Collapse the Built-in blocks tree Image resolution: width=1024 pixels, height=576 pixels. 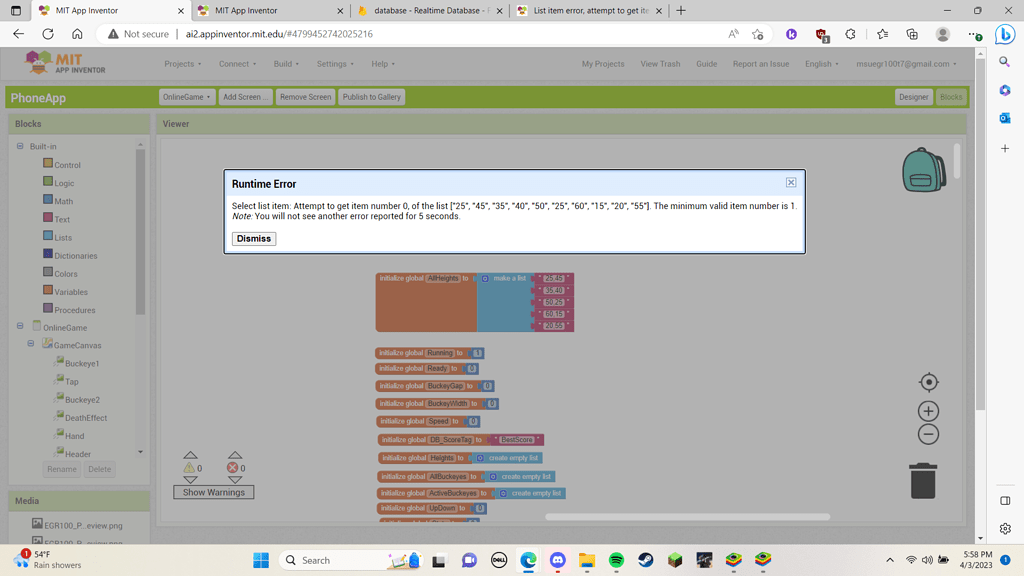tap(20, 146)
